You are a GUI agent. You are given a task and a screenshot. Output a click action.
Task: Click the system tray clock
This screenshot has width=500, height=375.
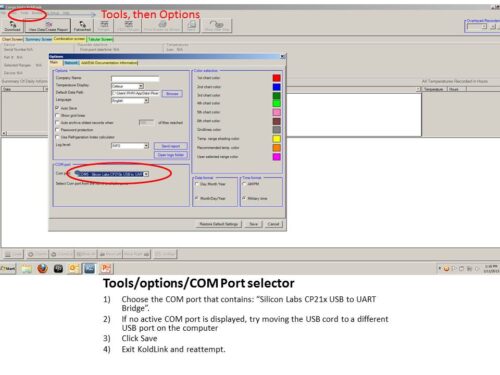491,269
